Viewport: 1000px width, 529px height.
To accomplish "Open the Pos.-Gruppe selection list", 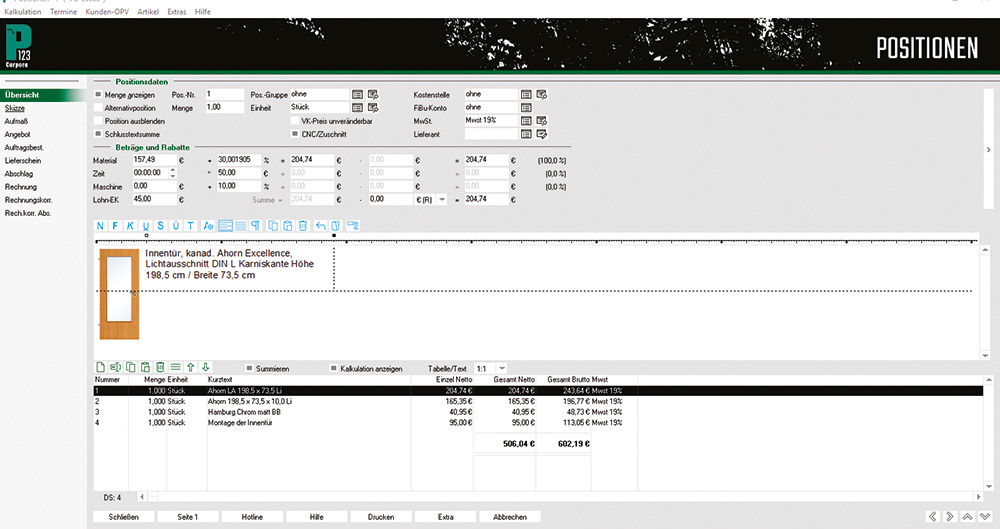I will pyautogui.click(x=357, y=94).
